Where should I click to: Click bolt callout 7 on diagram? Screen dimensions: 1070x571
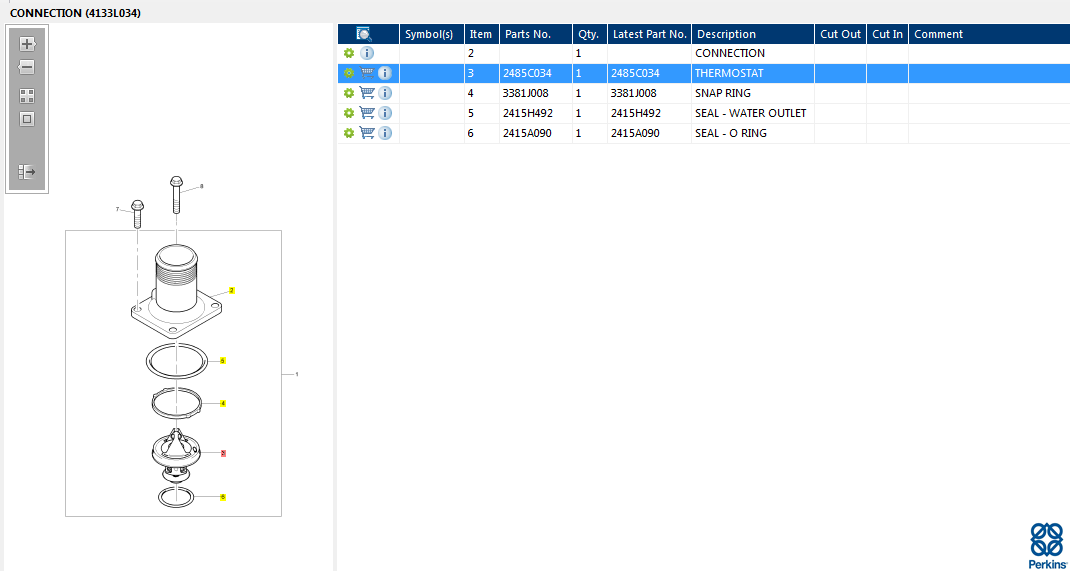tap(117, 209)
